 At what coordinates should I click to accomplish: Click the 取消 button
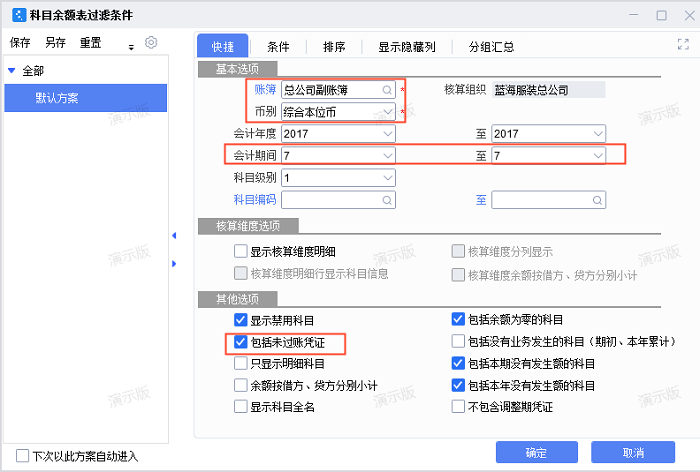tap(633, 452)
